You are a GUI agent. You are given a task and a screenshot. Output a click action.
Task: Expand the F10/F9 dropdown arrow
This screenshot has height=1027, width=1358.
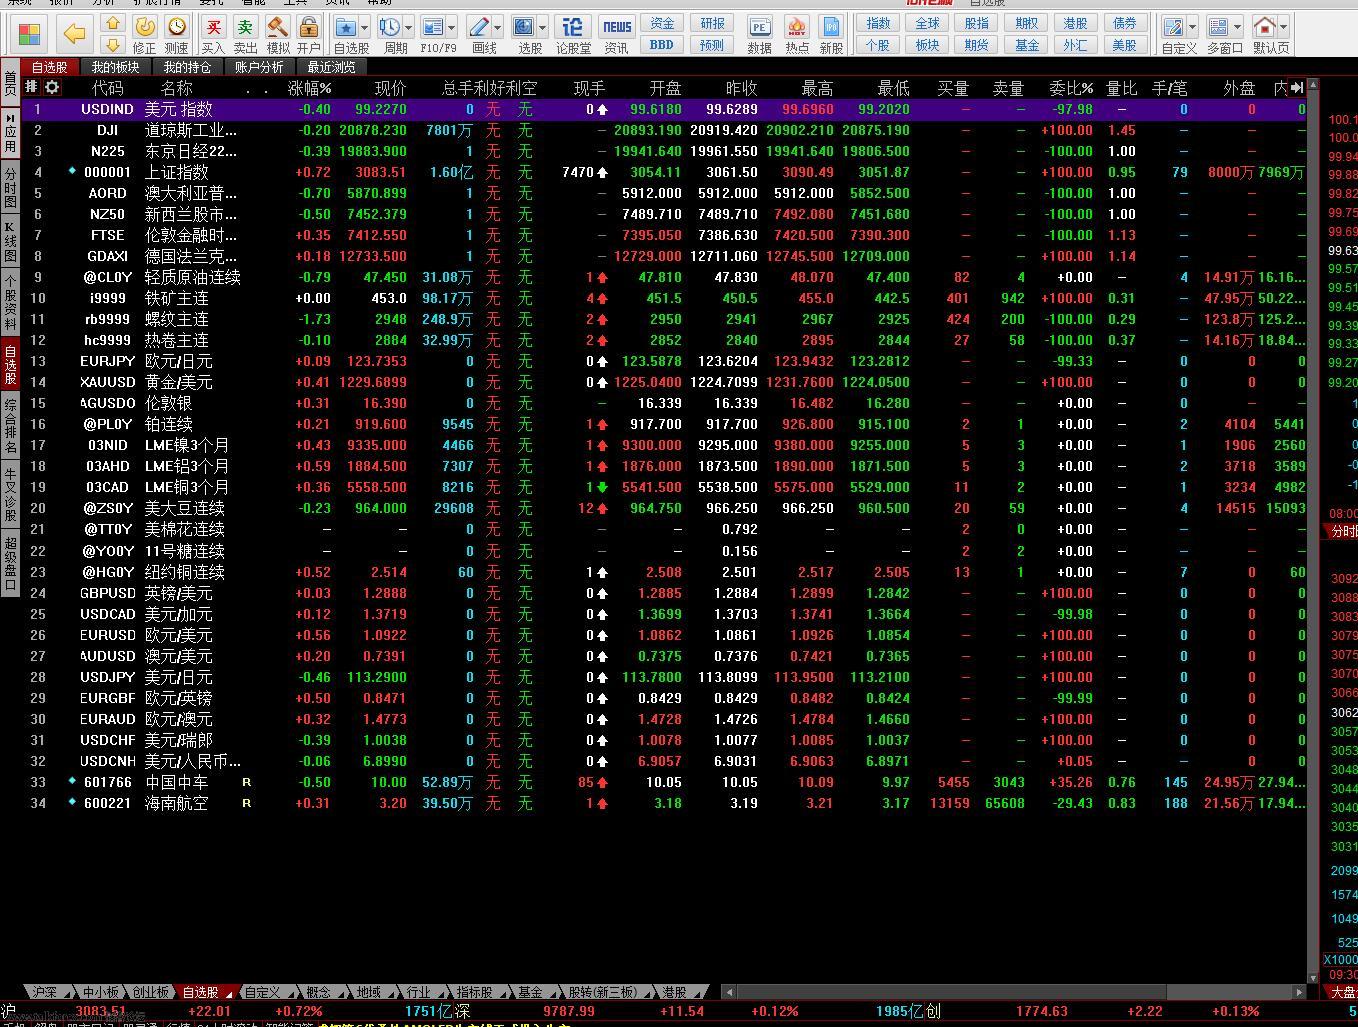click(x=451, y=27)
